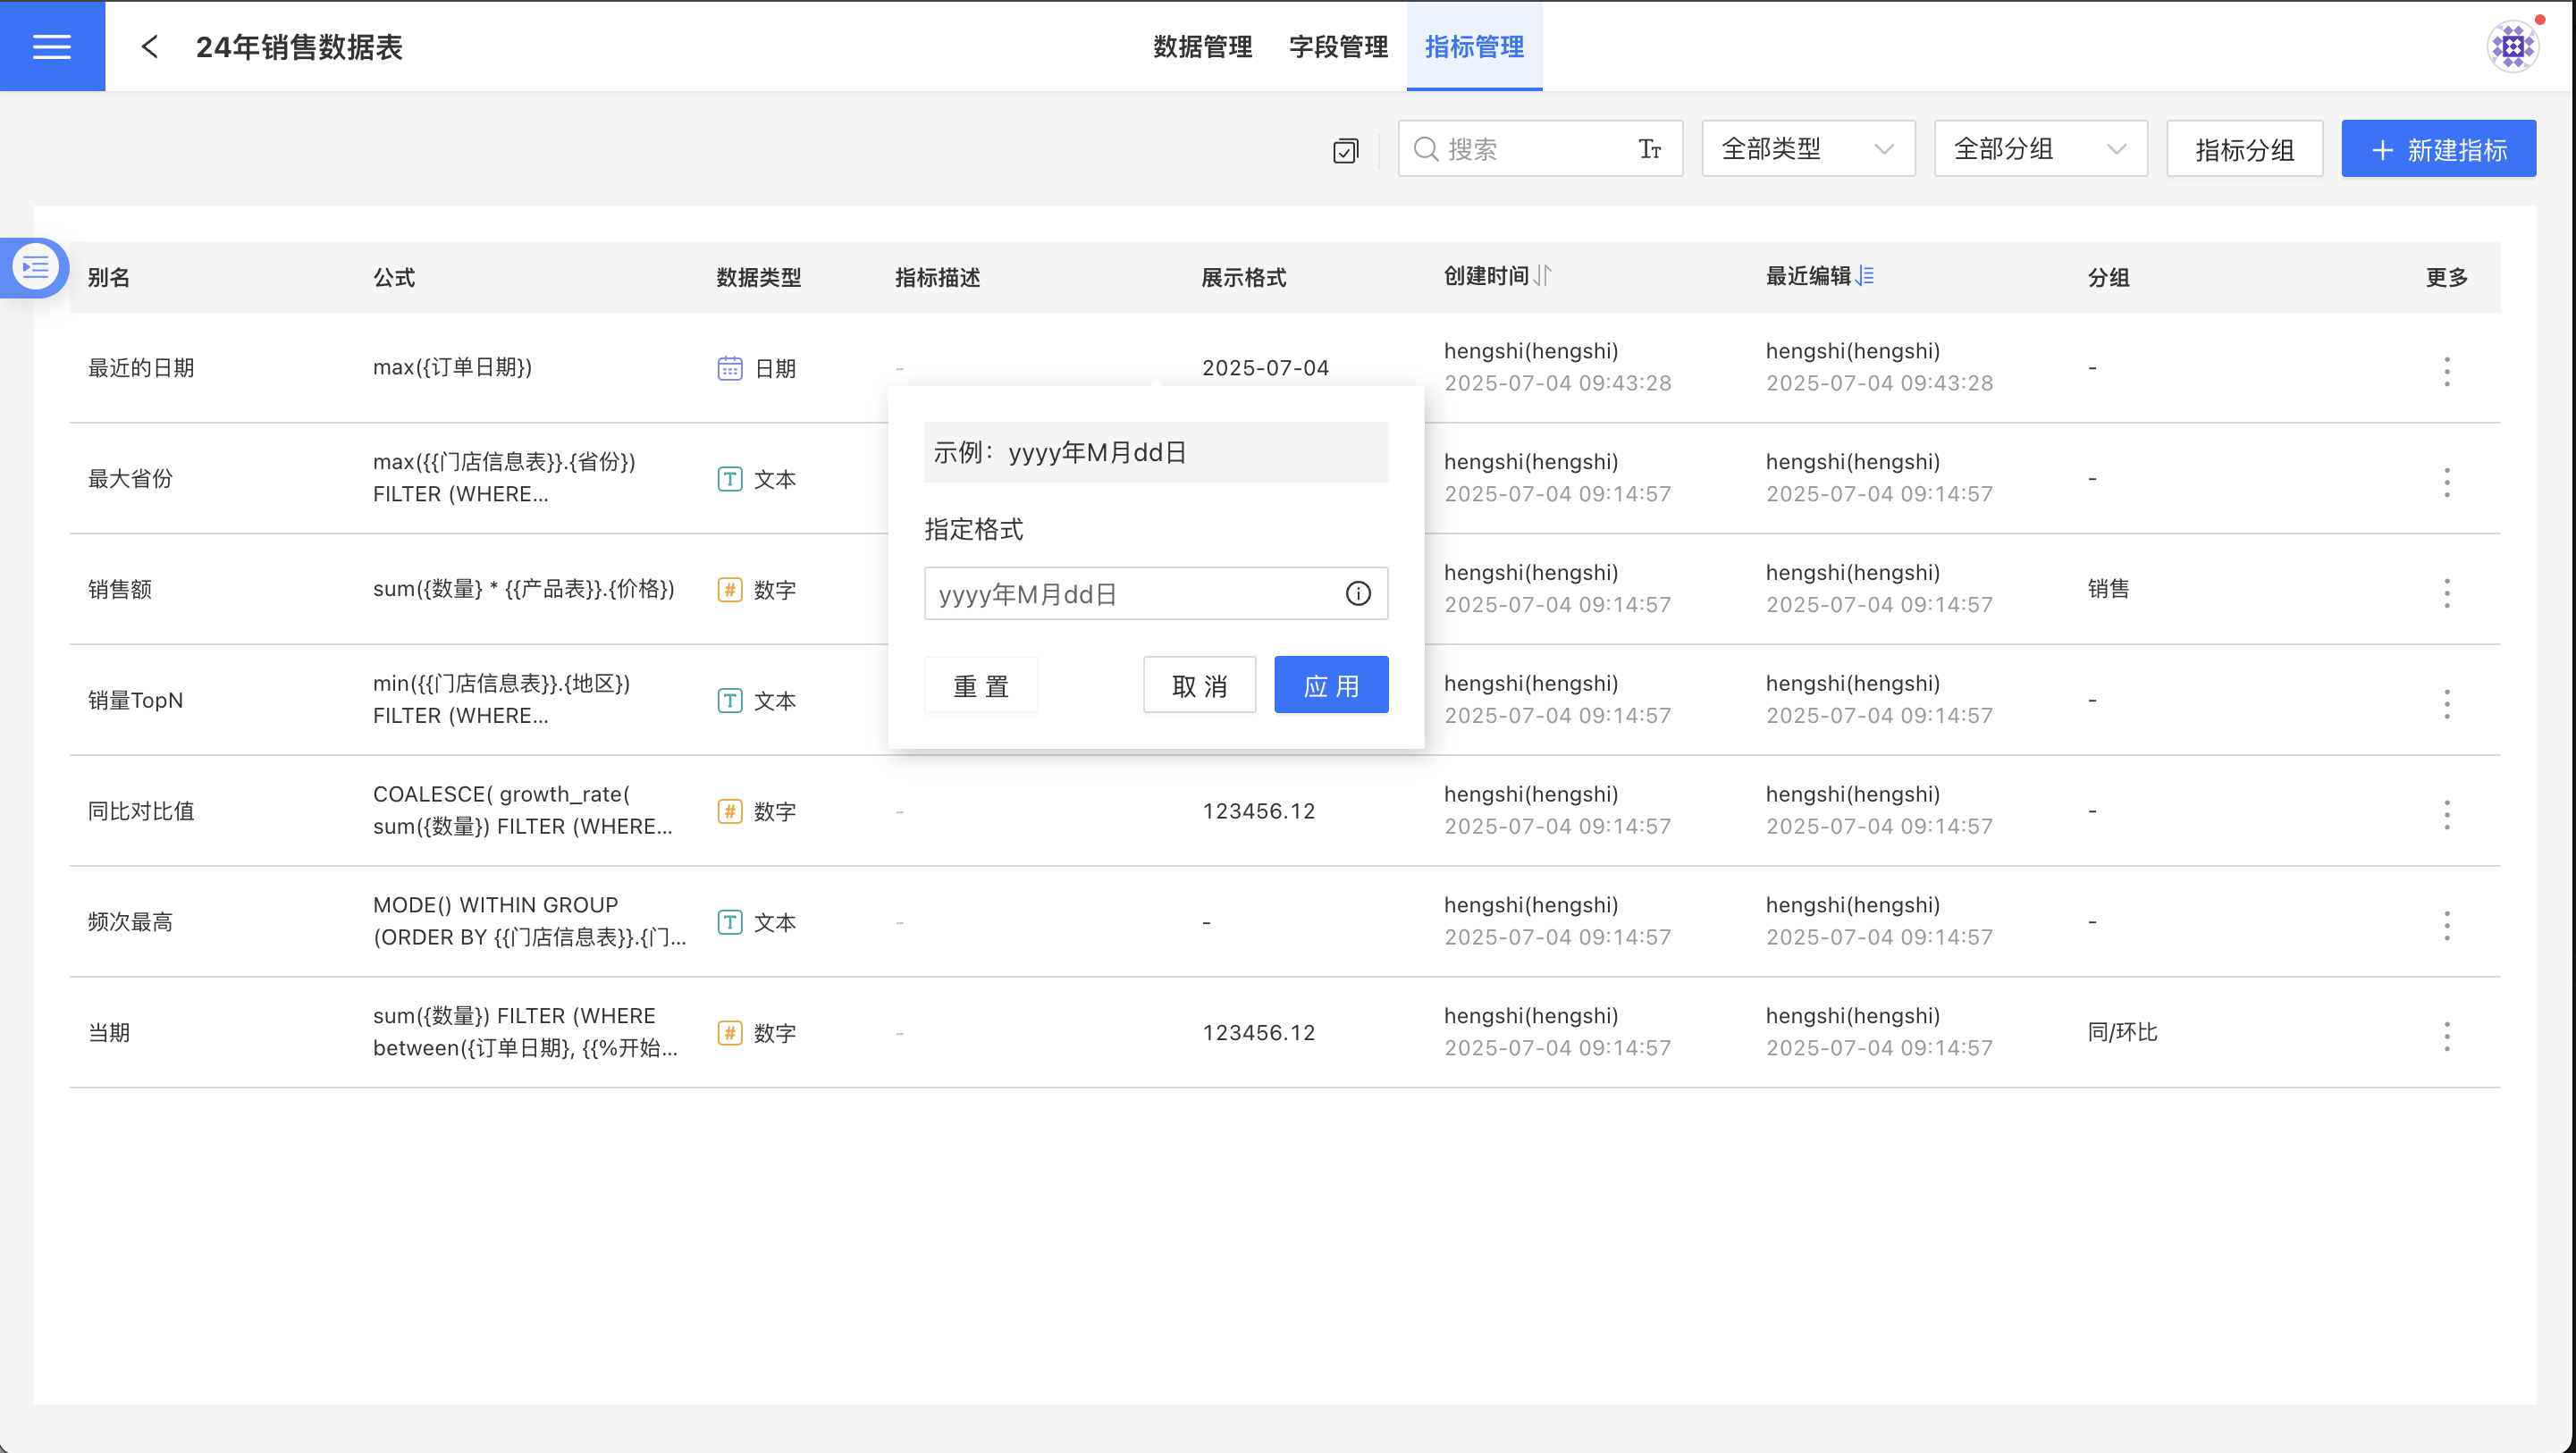Toggle case-sensitive Tт search option
This screenshot has width=2576, height=1453.
[1649, 149]
